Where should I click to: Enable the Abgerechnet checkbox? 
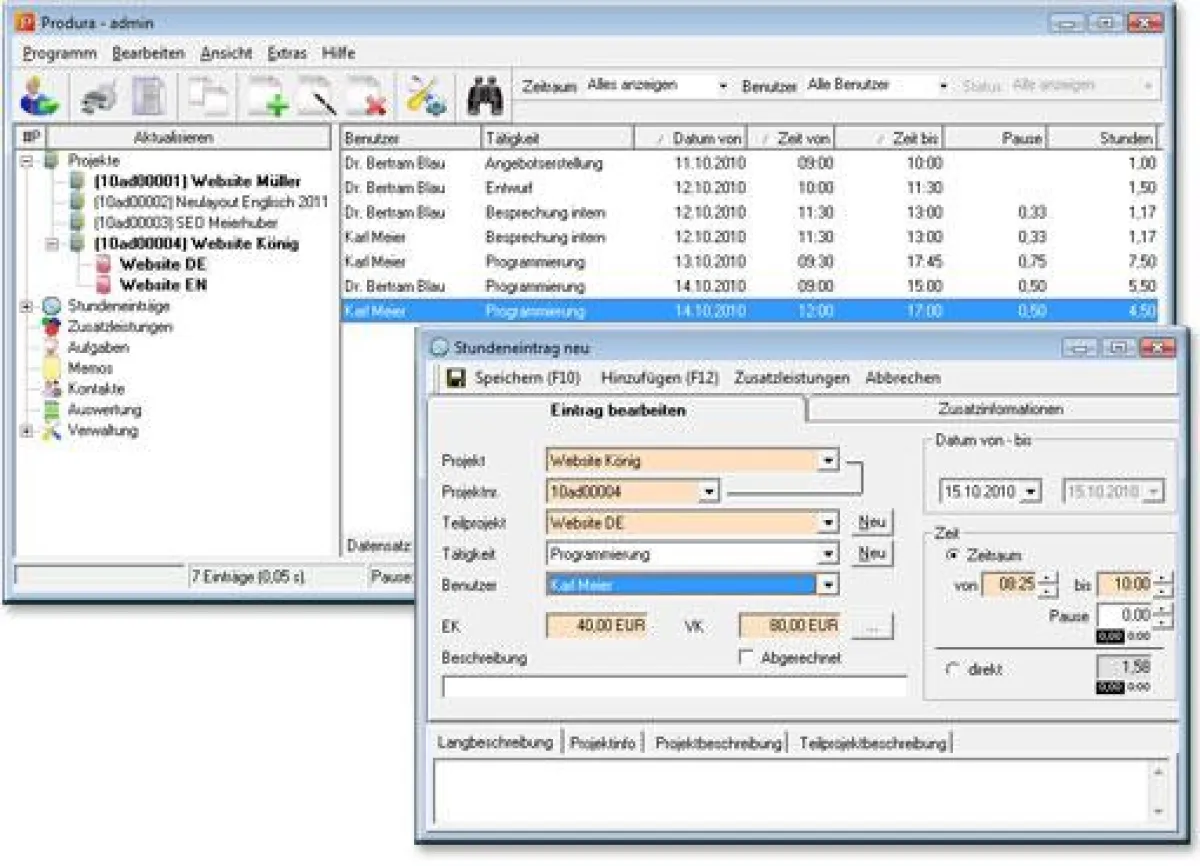click(744, 657)
